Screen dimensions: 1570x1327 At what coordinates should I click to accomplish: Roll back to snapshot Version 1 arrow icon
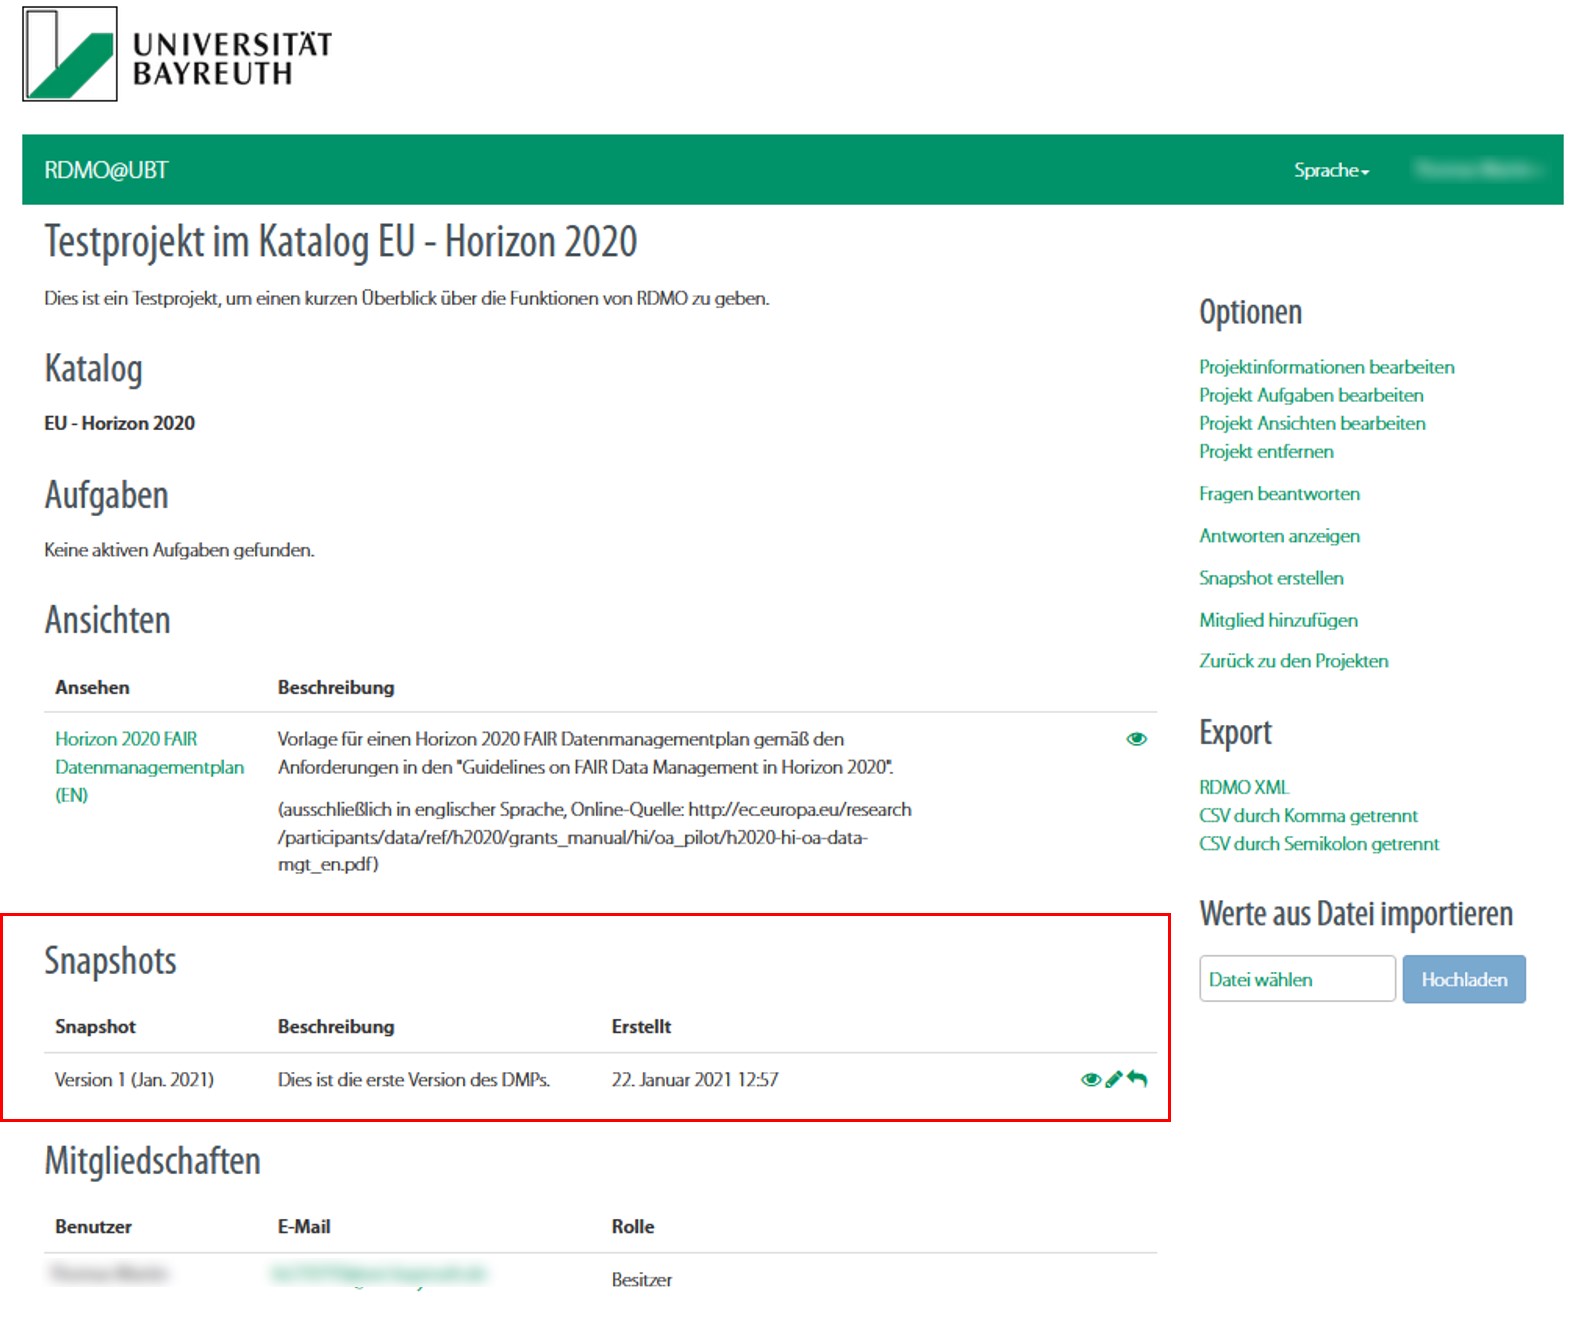1137,1079
